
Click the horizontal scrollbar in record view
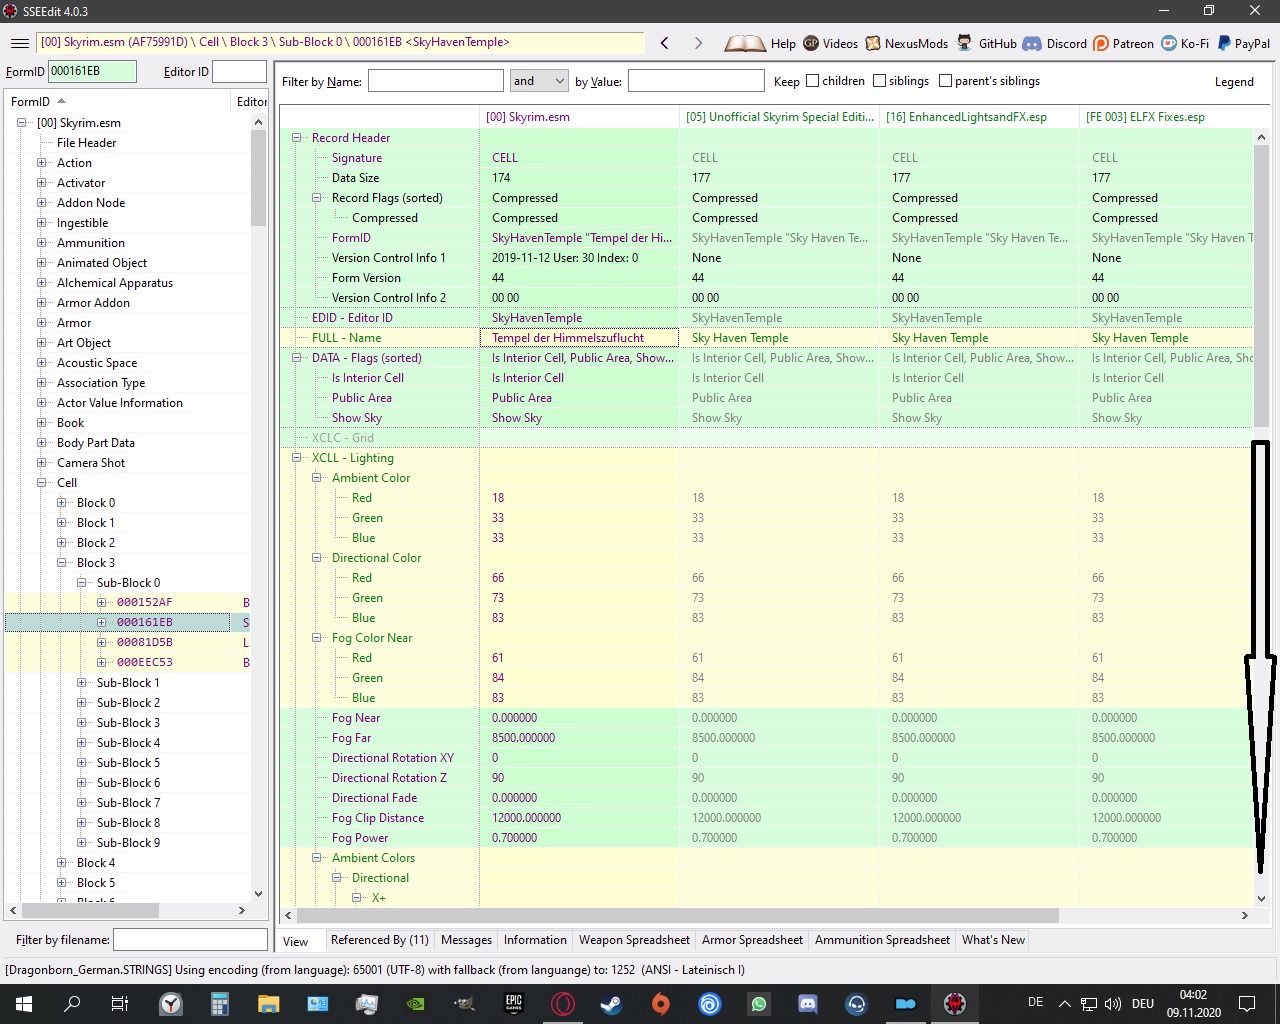point(678,915)
